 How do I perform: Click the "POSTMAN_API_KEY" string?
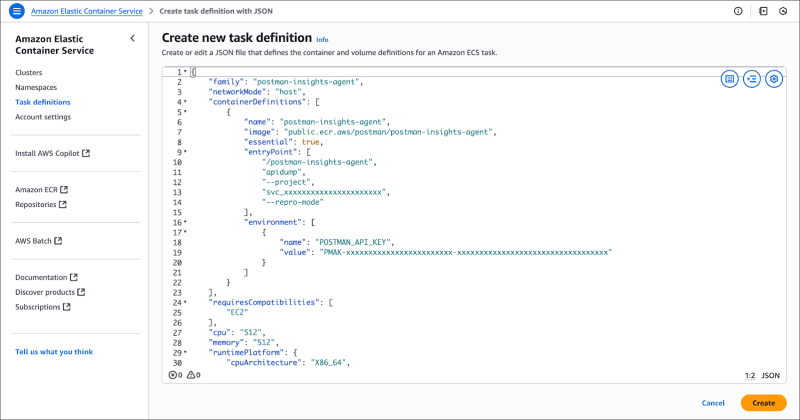click(354, 242)
